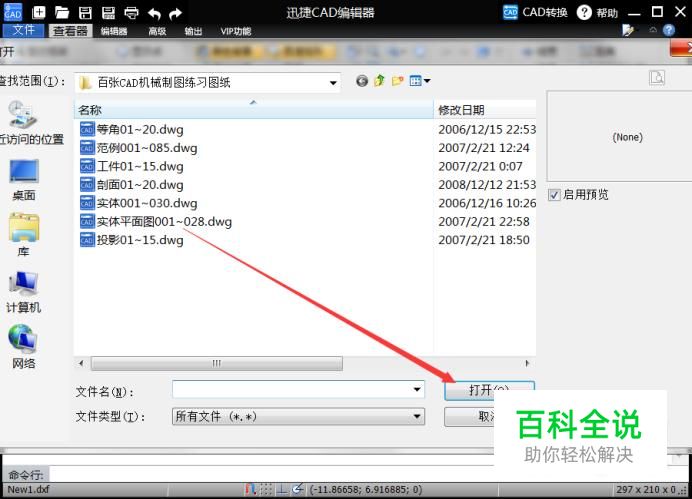The height and width of the screenshot is (499, 692).
Task: Expand the 查找范围 folder dropdown
Action: tap(333, 83)
